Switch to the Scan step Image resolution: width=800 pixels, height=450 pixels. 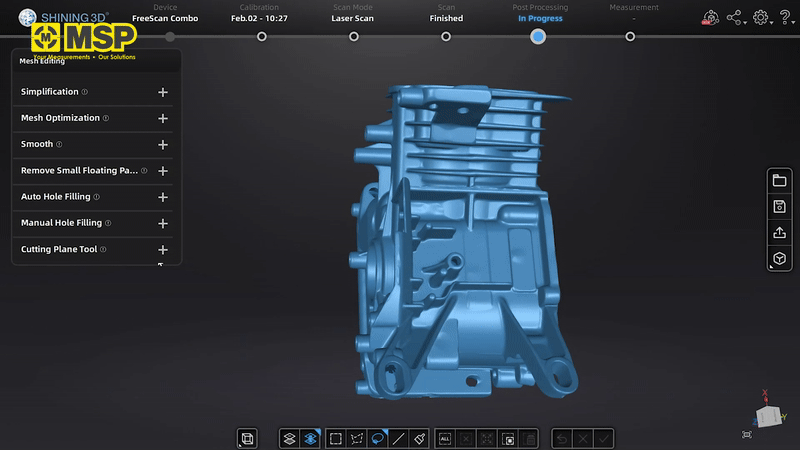click(x=446, y=36)
